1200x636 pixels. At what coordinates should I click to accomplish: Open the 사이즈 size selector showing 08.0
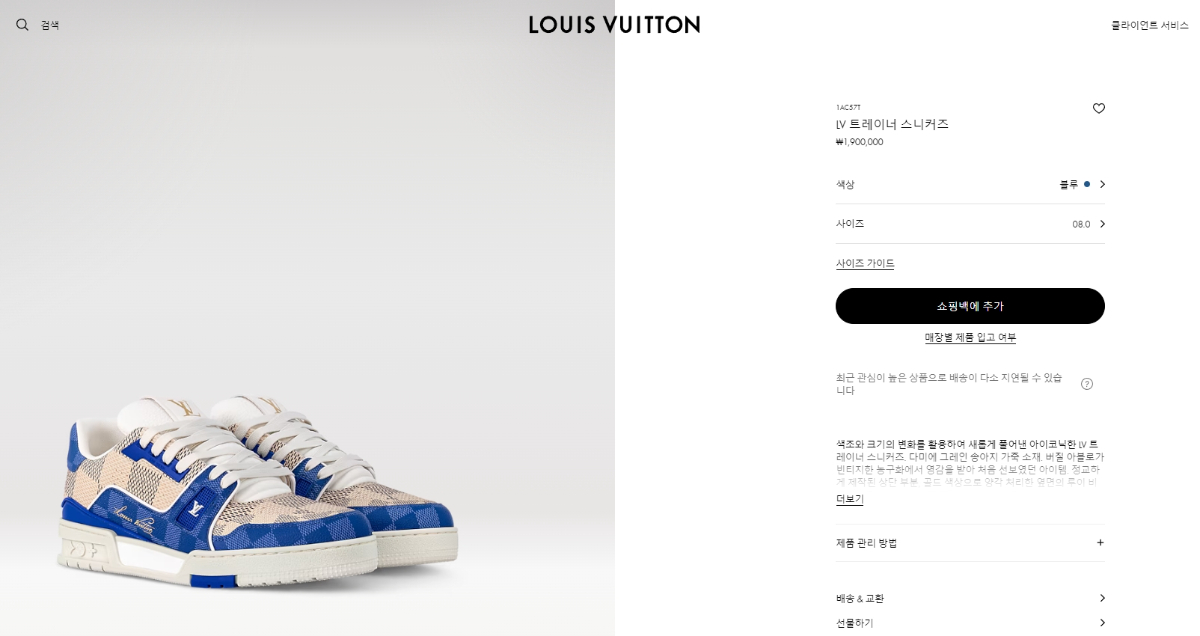(970, 224)
